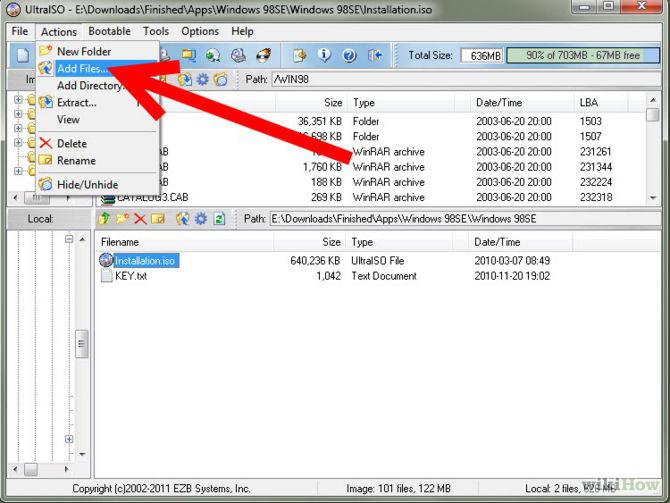
Task: Click the disc icon beside Installation.iso
Action: 106,260
